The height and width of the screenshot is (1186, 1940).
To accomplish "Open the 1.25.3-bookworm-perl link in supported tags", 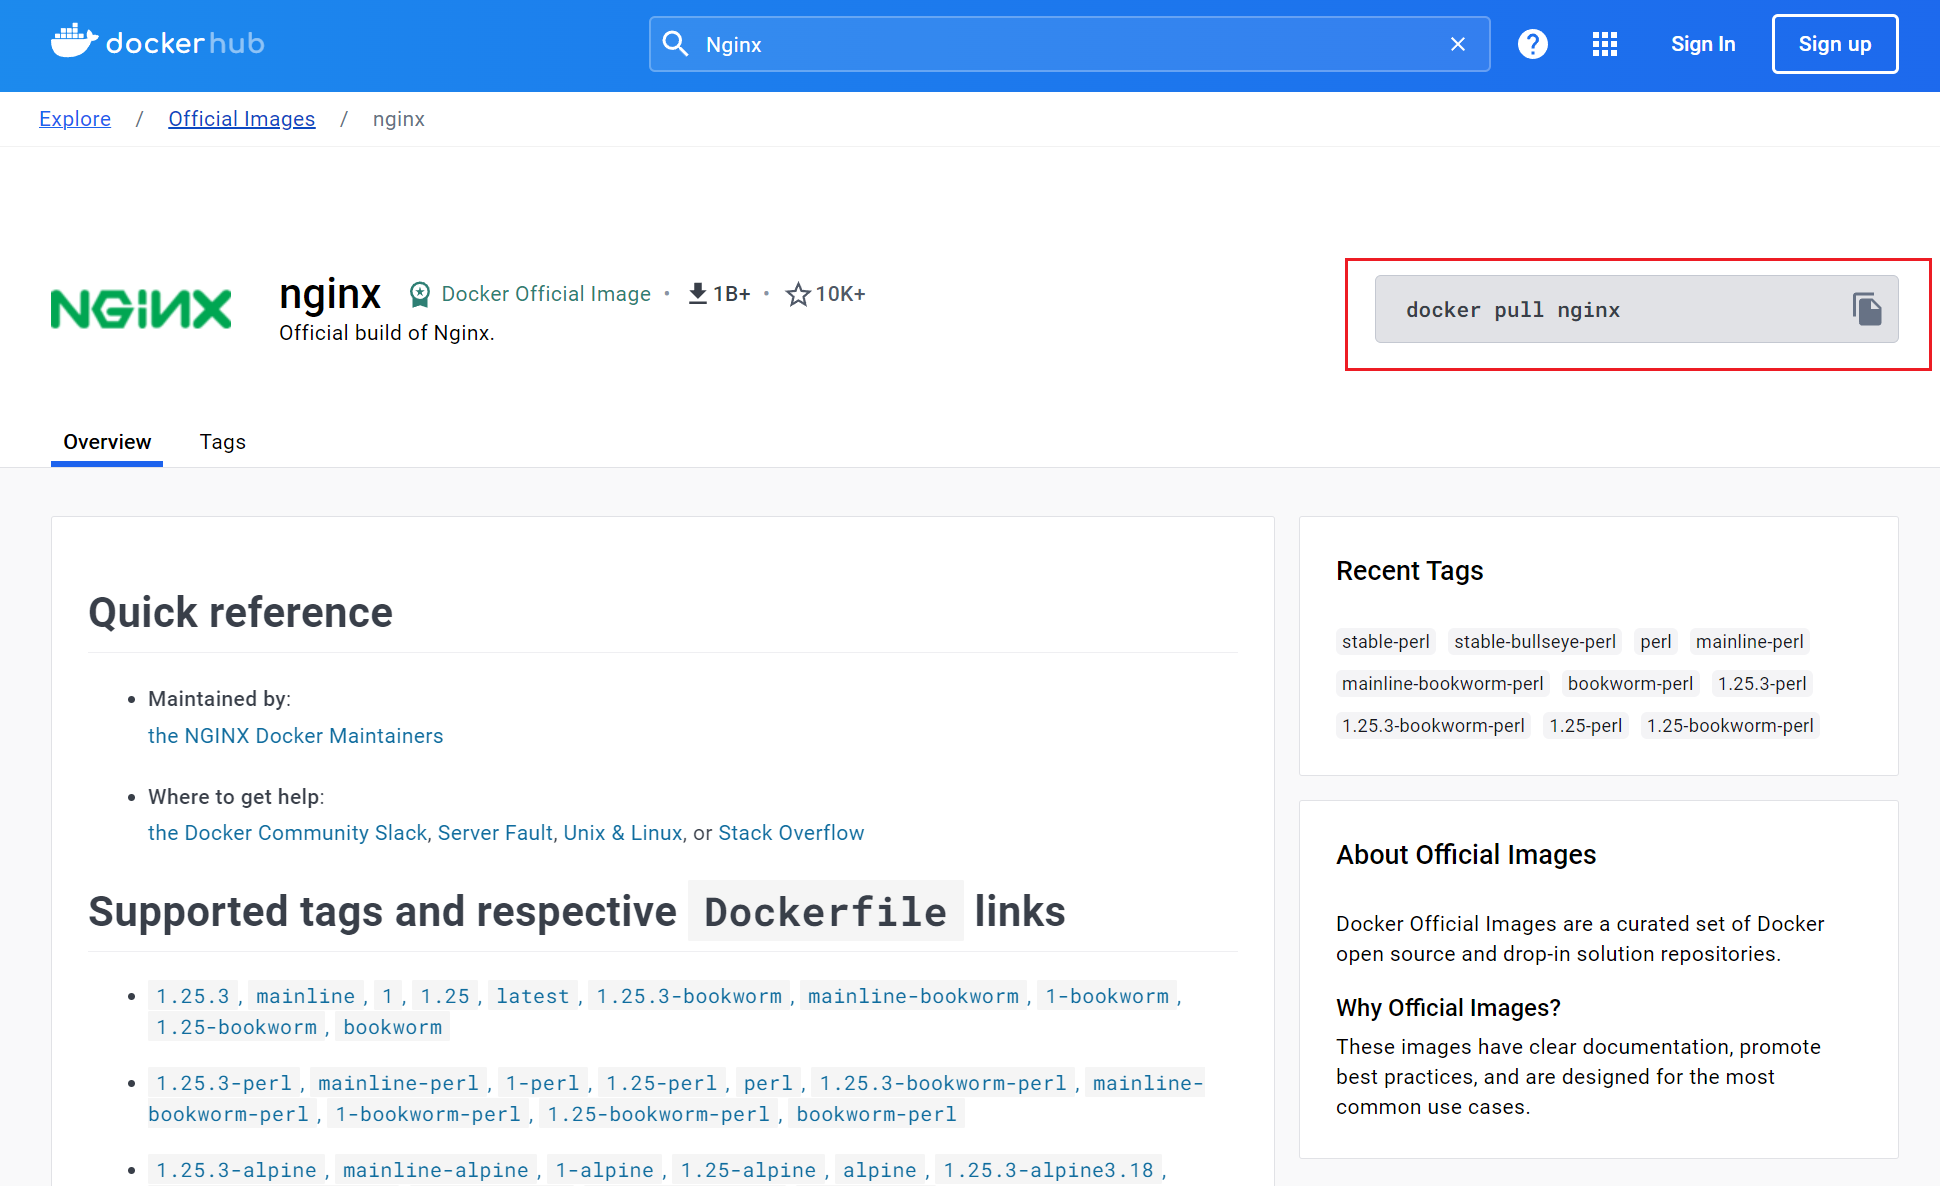I will point(943,1083).
